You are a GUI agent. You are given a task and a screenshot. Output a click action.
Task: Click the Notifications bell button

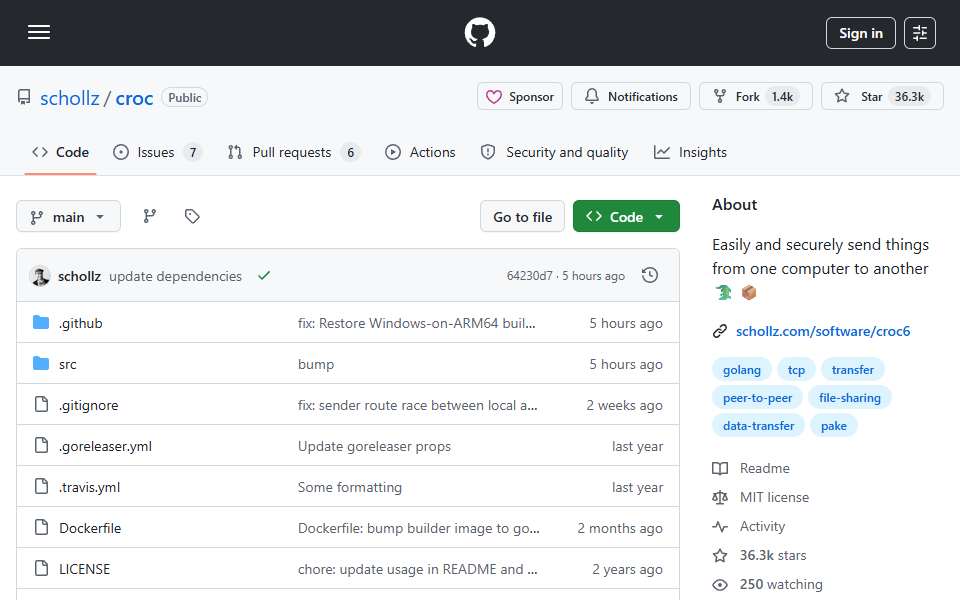click(631, 97)
